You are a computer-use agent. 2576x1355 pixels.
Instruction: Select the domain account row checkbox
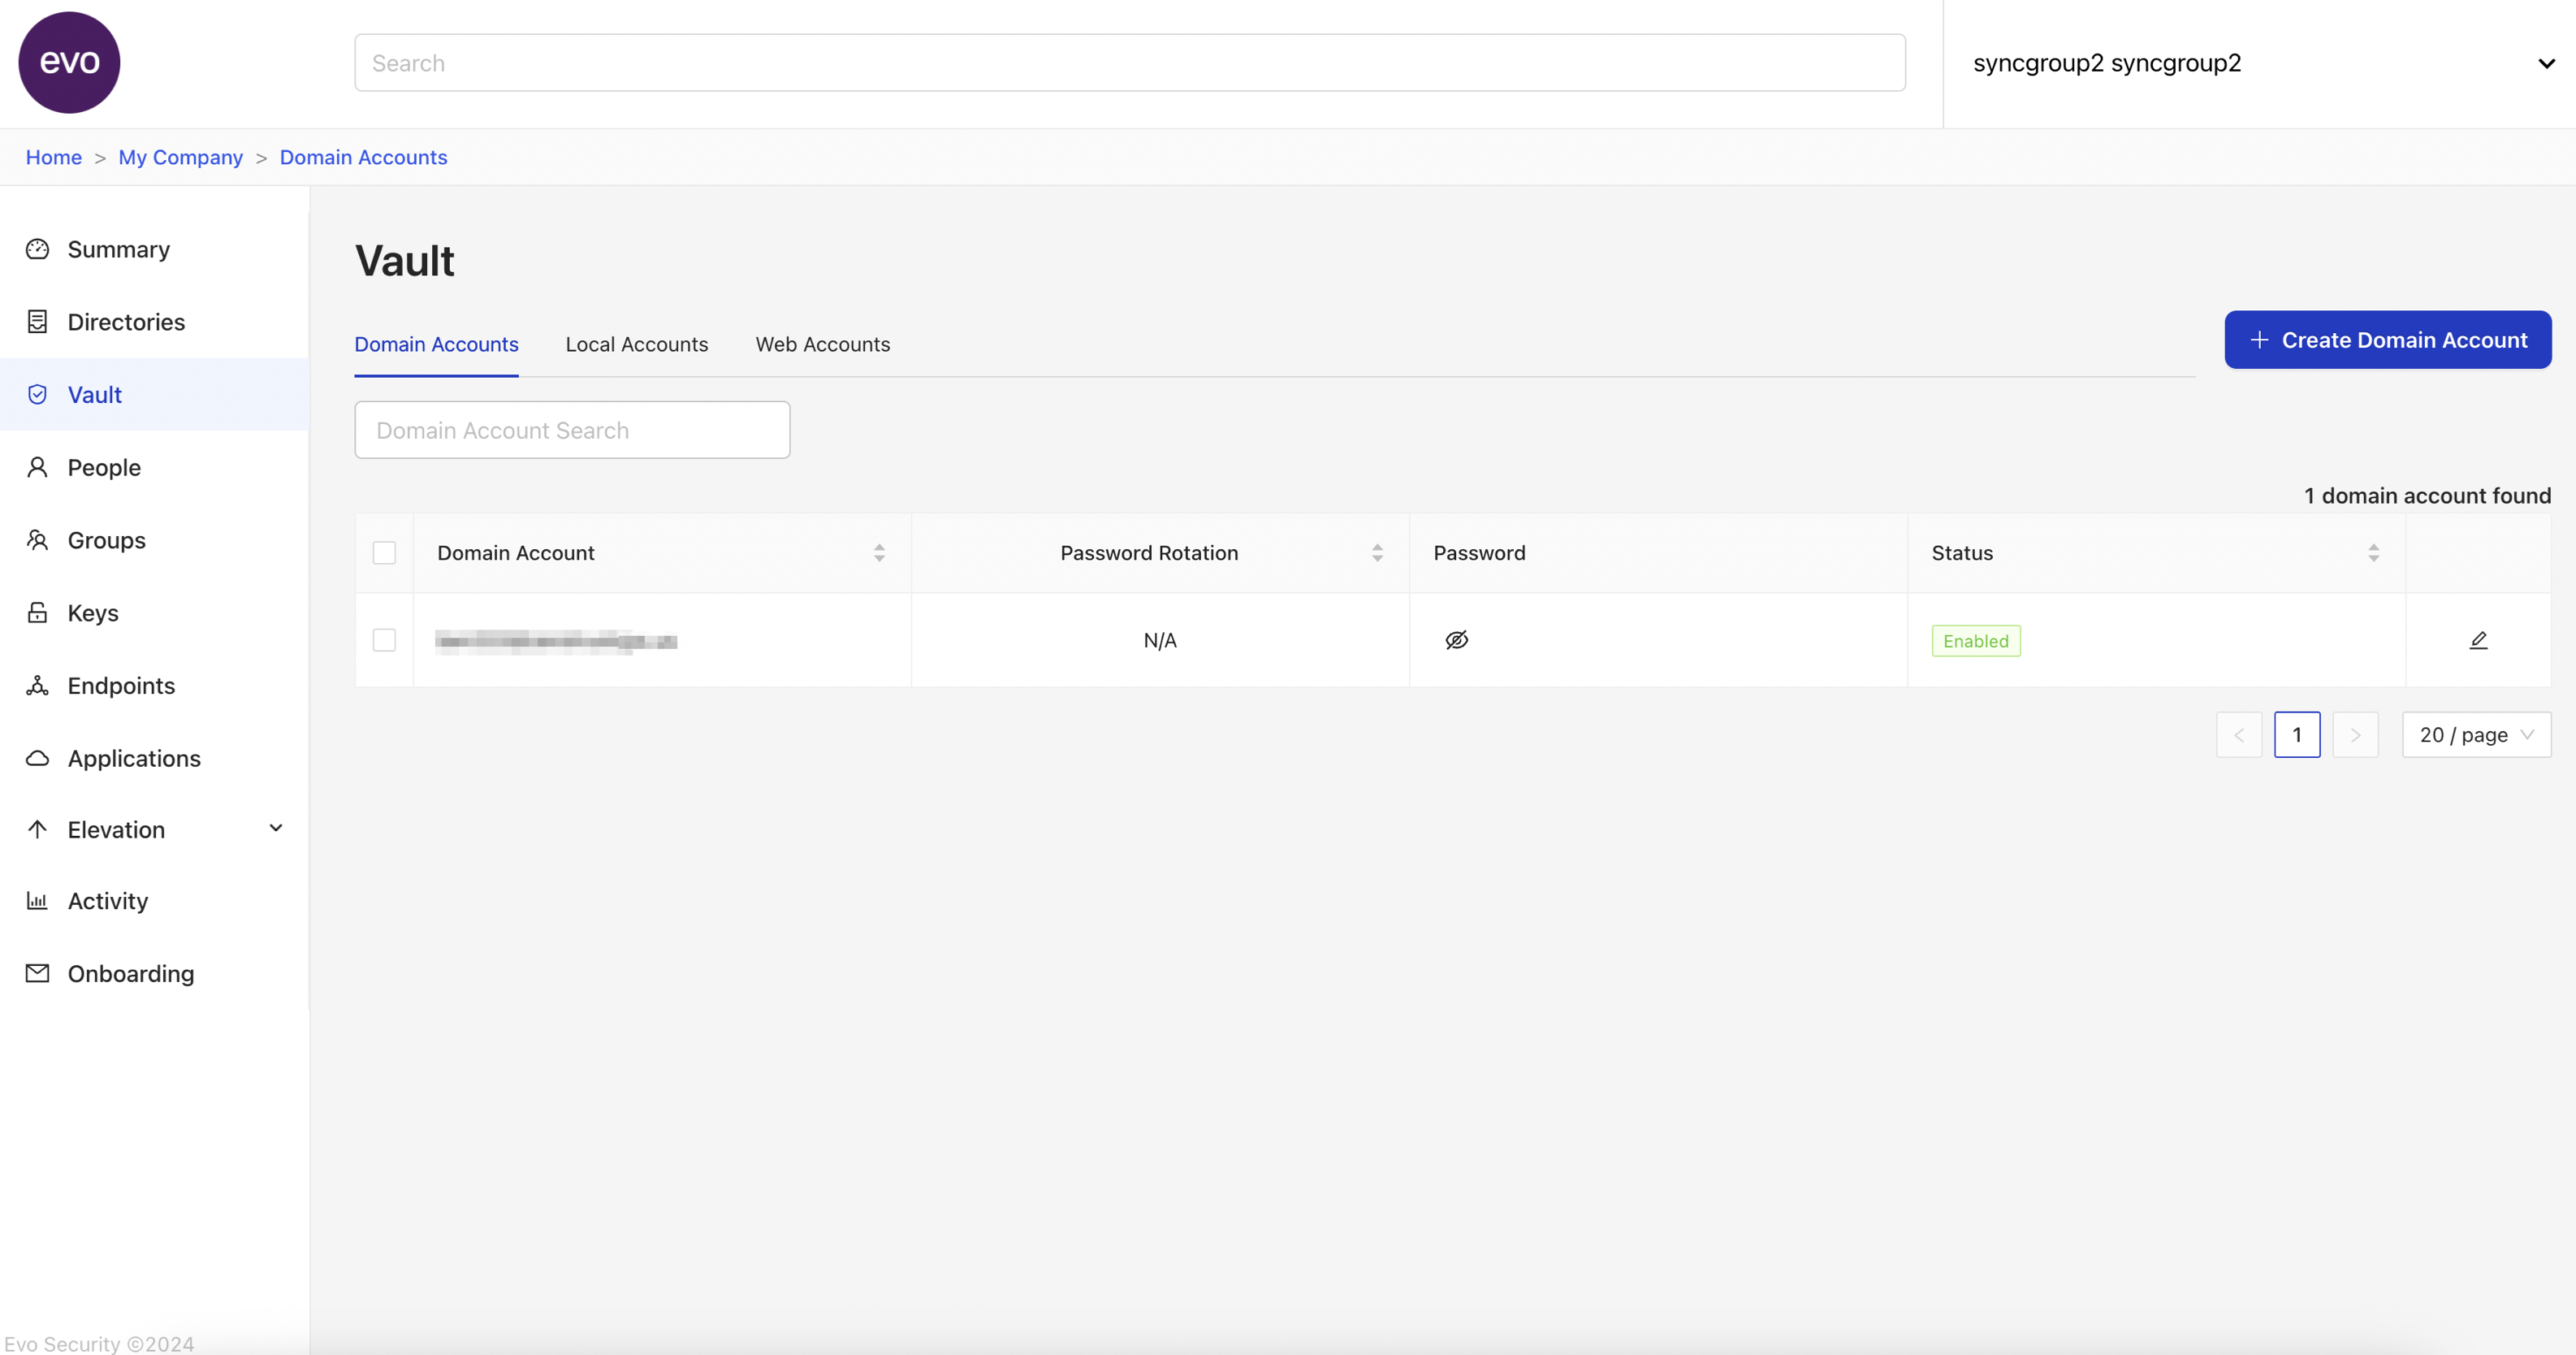pyautogui.click(x=384, y=640)
